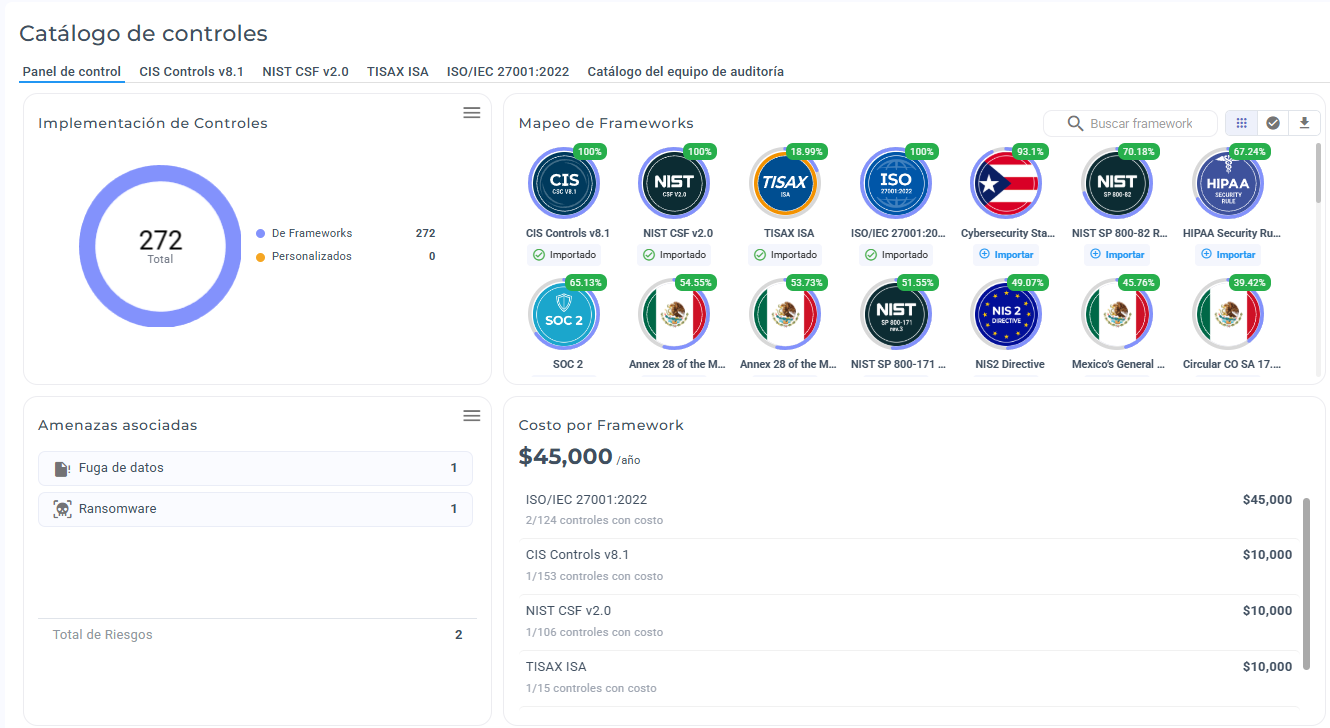Click the download icon in Mapeo de Frameworks
Viewport: 1330px width, 728px height.
point(1304,123)
